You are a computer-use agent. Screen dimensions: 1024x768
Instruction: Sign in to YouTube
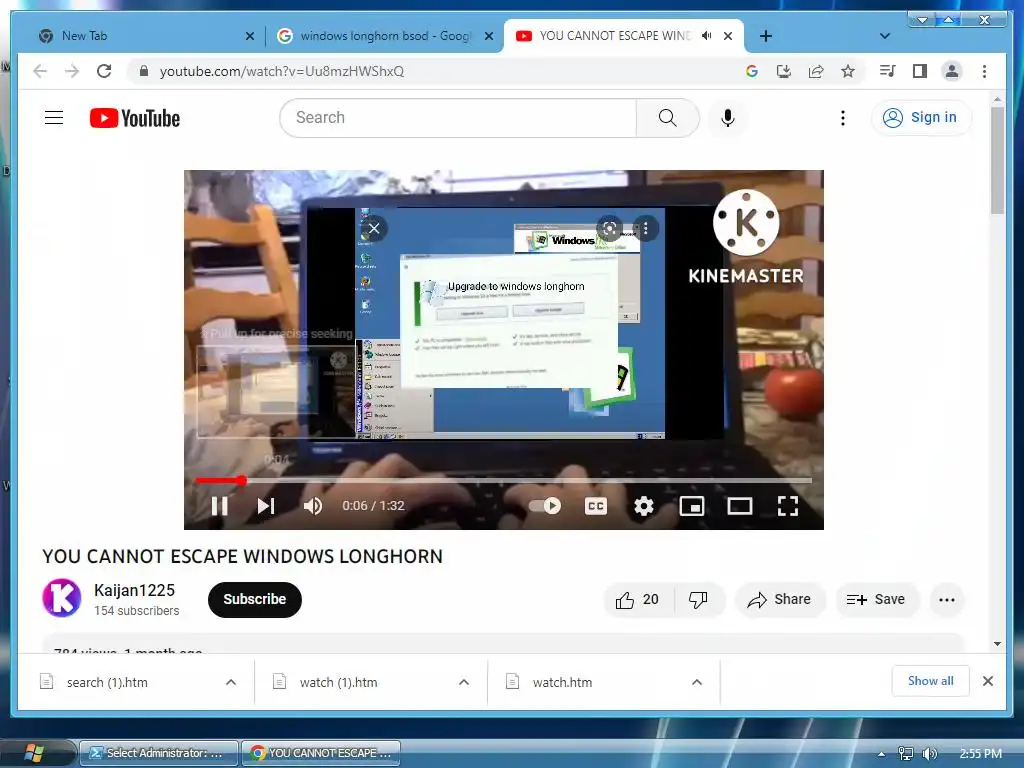coord(921,118)
